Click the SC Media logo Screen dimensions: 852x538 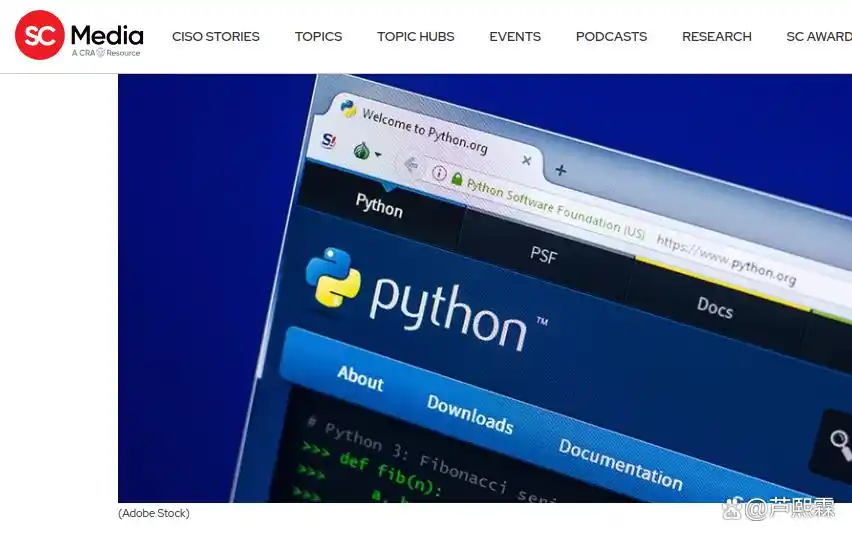coord(79,35)
